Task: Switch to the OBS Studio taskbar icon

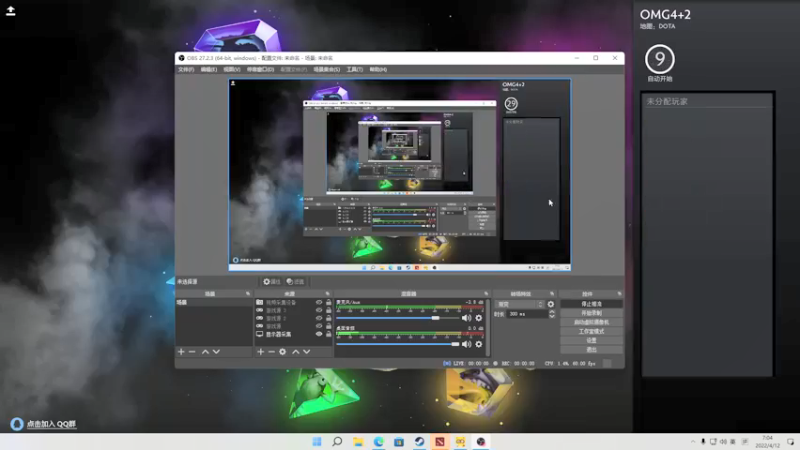Action: point(481,441)
